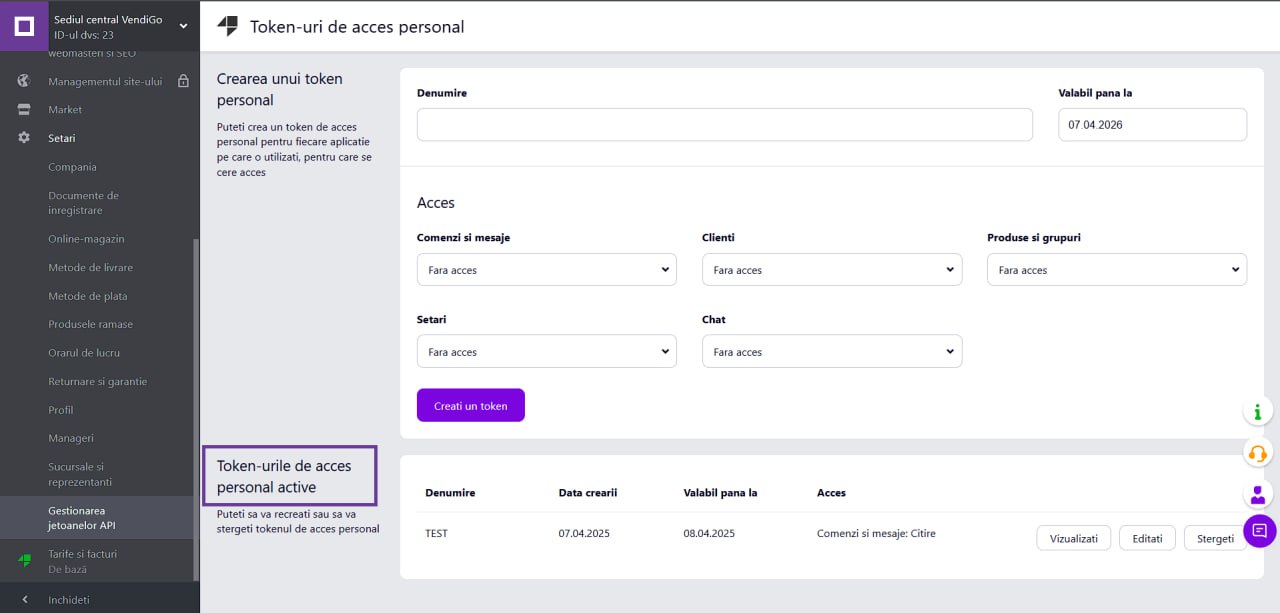Click the purple user floating icon

pyautogui.click(x=1258, y=493)
